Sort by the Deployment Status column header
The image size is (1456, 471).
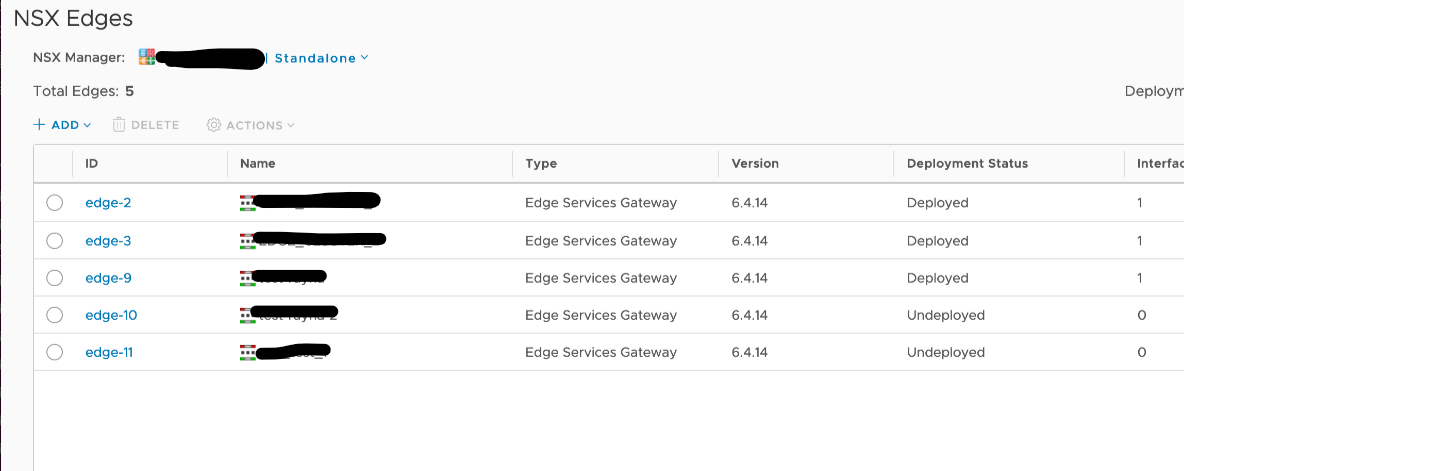tap(966, 163)
